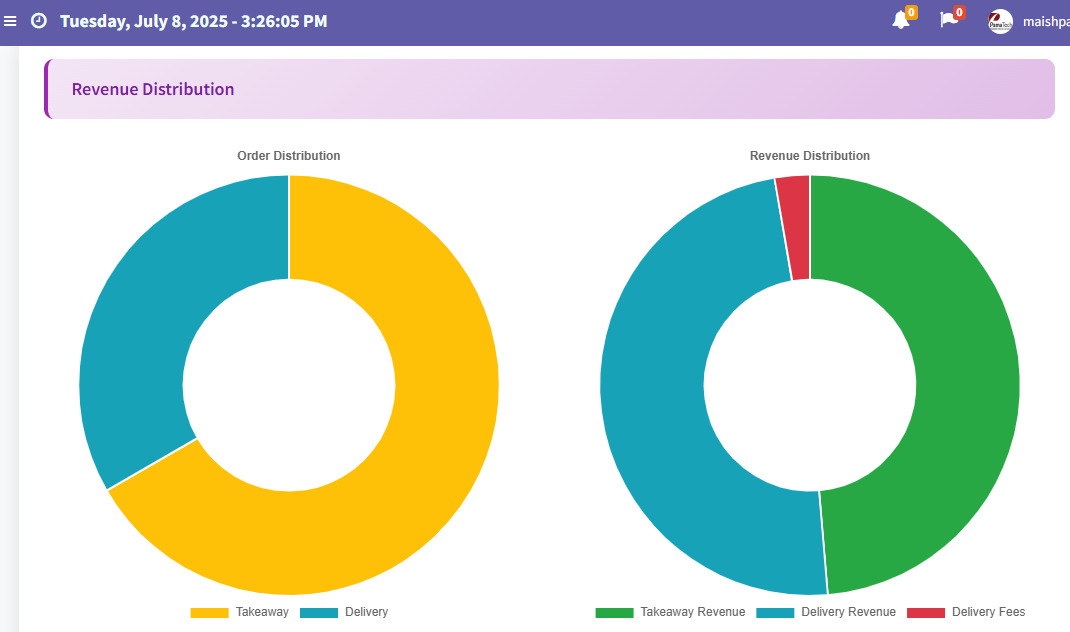Click the flag messages icon

coord(948,20)
